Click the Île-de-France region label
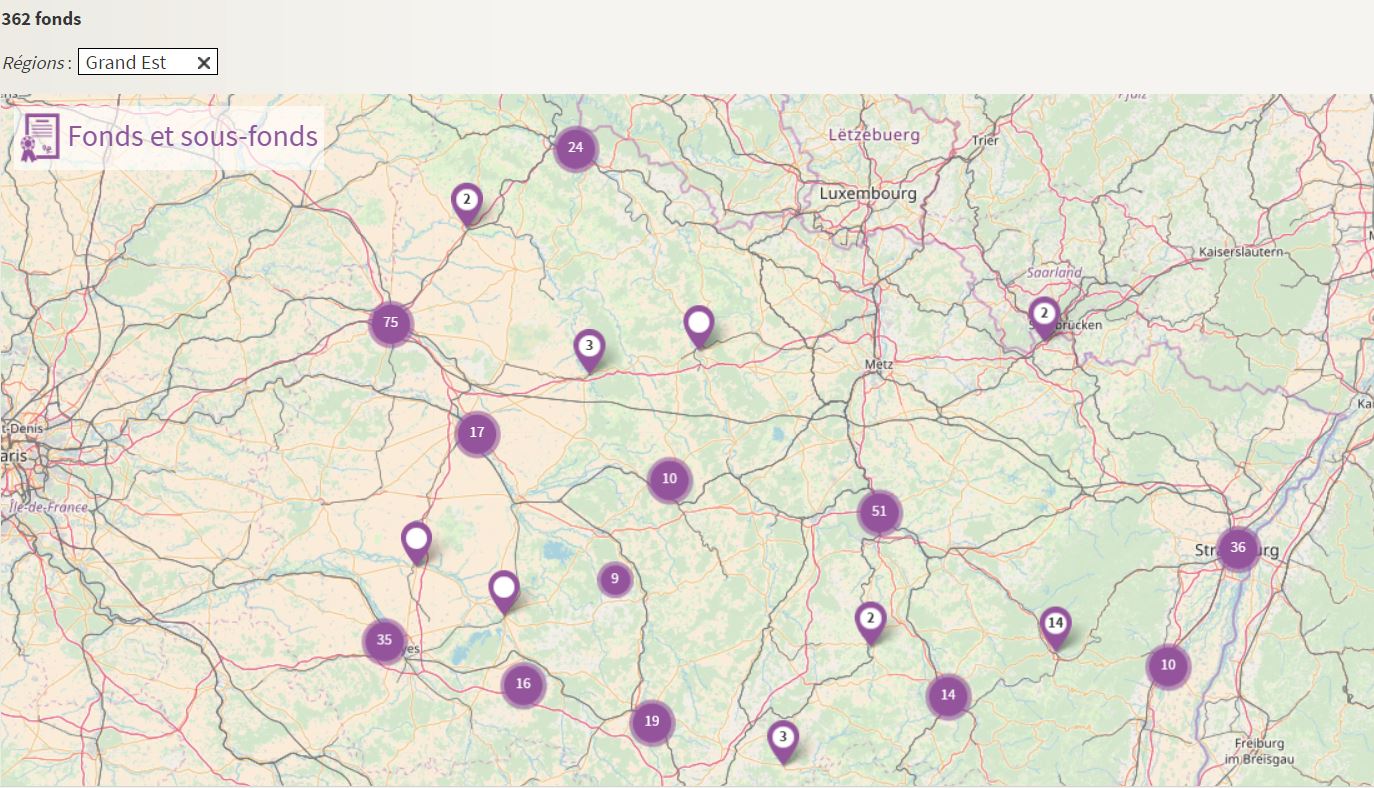This screenshot has width=1374, height=788. point(47,507)
